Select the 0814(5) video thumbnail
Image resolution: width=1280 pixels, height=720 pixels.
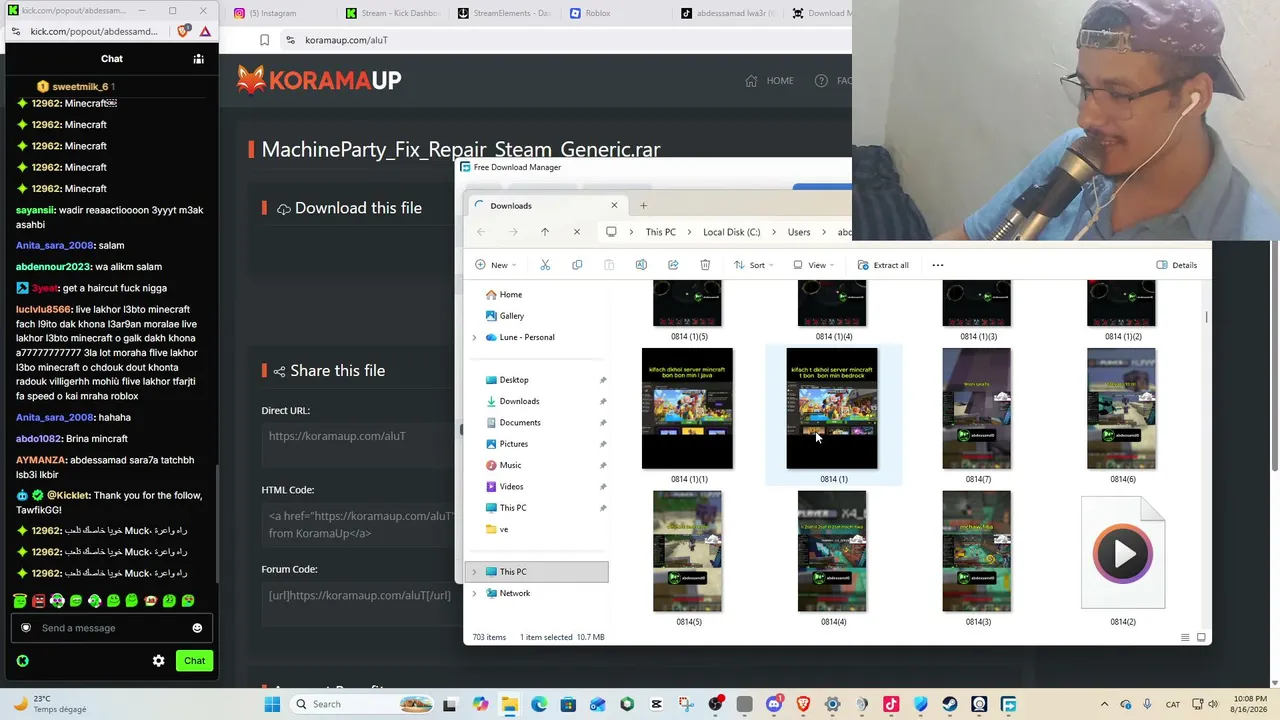687,551
